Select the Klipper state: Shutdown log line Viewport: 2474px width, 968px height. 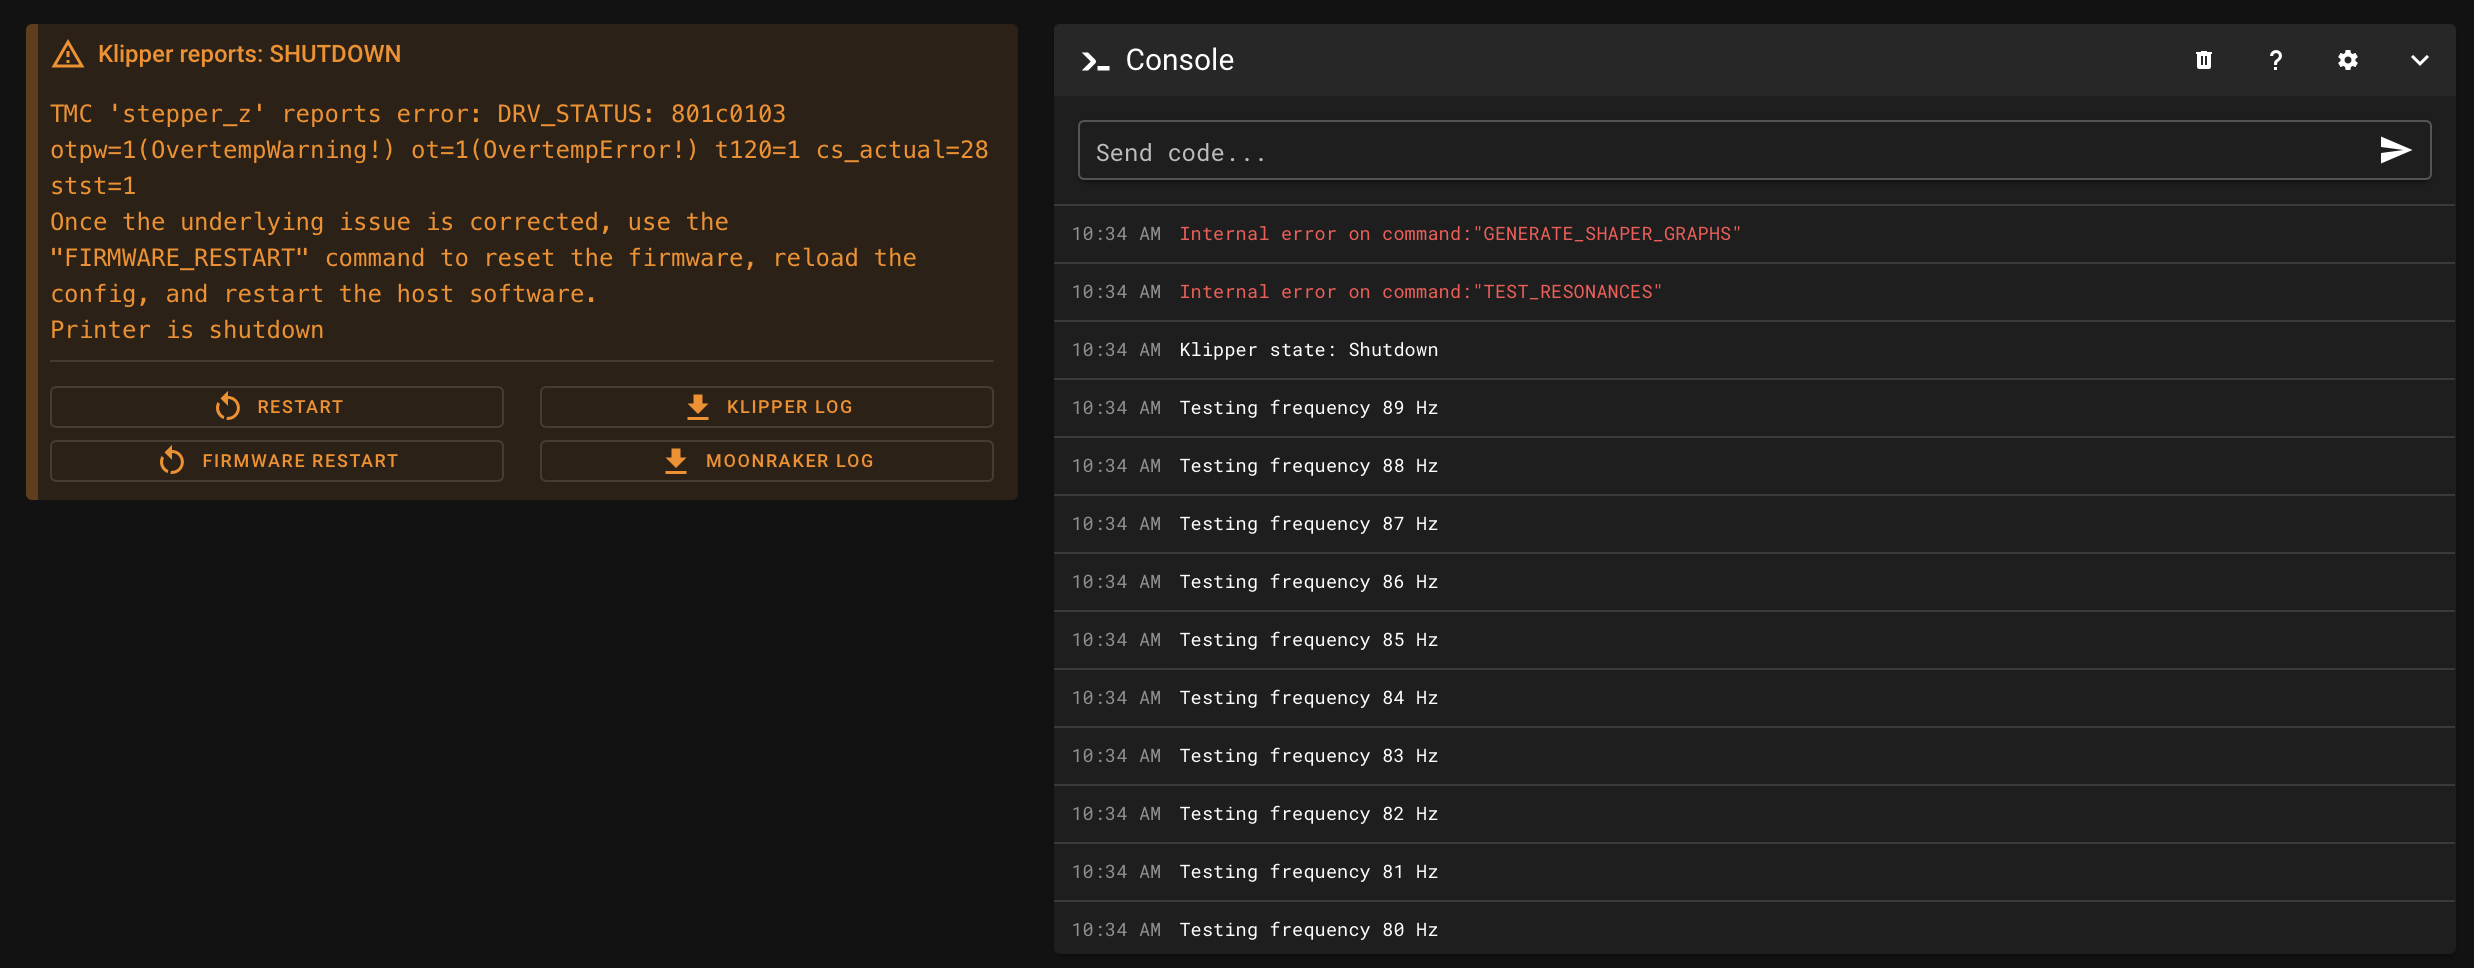coord(1308,350)
